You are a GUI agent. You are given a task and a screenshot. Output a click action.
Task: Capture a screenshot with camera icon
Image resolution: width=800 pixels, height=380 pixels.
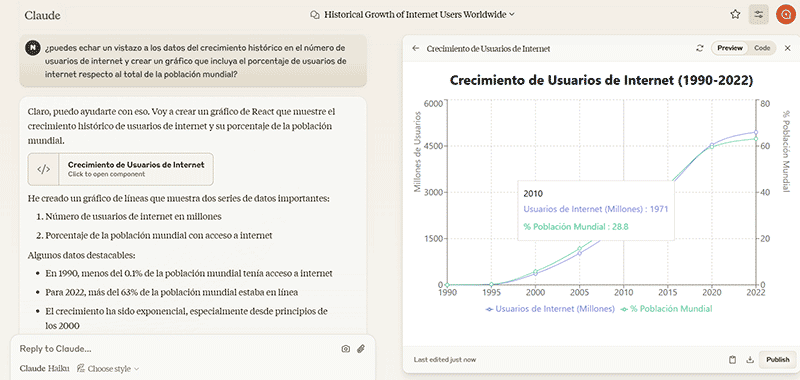pos(346,349)
